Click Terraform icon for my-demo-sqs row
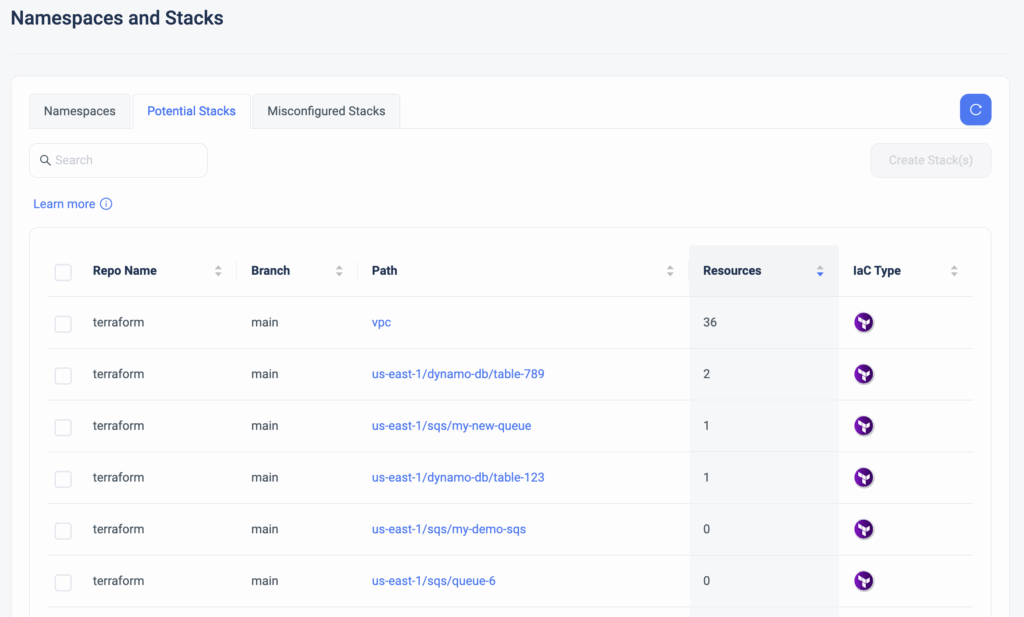1024x617 pixels. click(864, 529)
